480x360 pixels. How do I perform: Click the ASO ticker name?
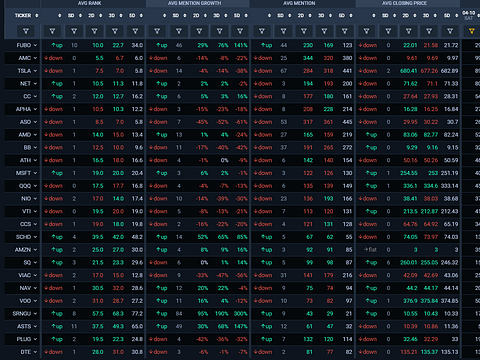coord(25,122)
